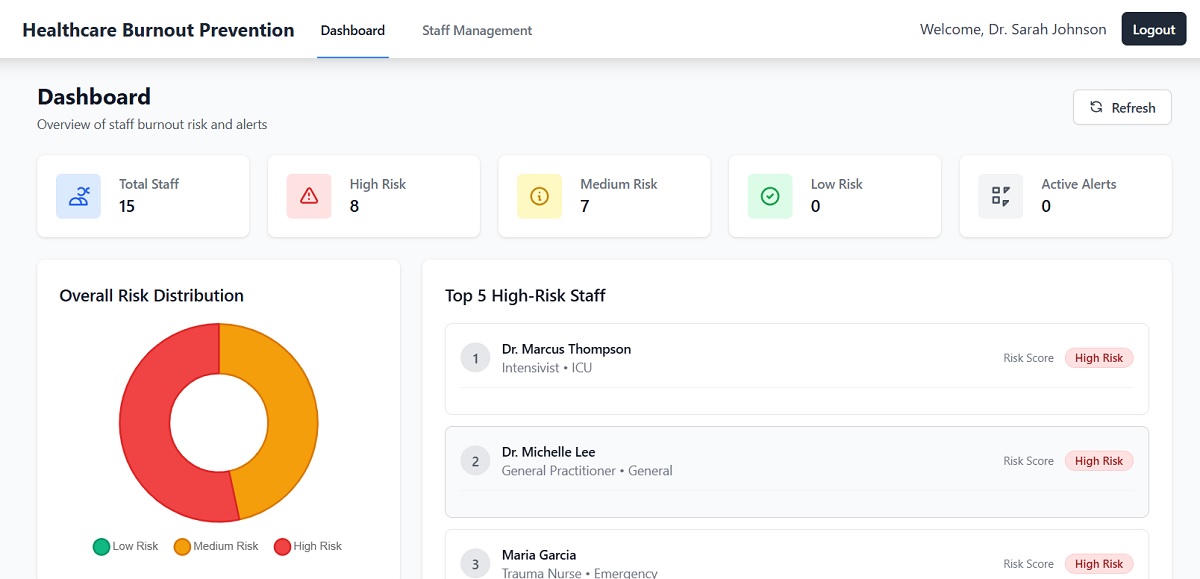Click the Total Staff count 15
Image resolution: width=1200 pixels, height=579 pixels.
[127, 206]
